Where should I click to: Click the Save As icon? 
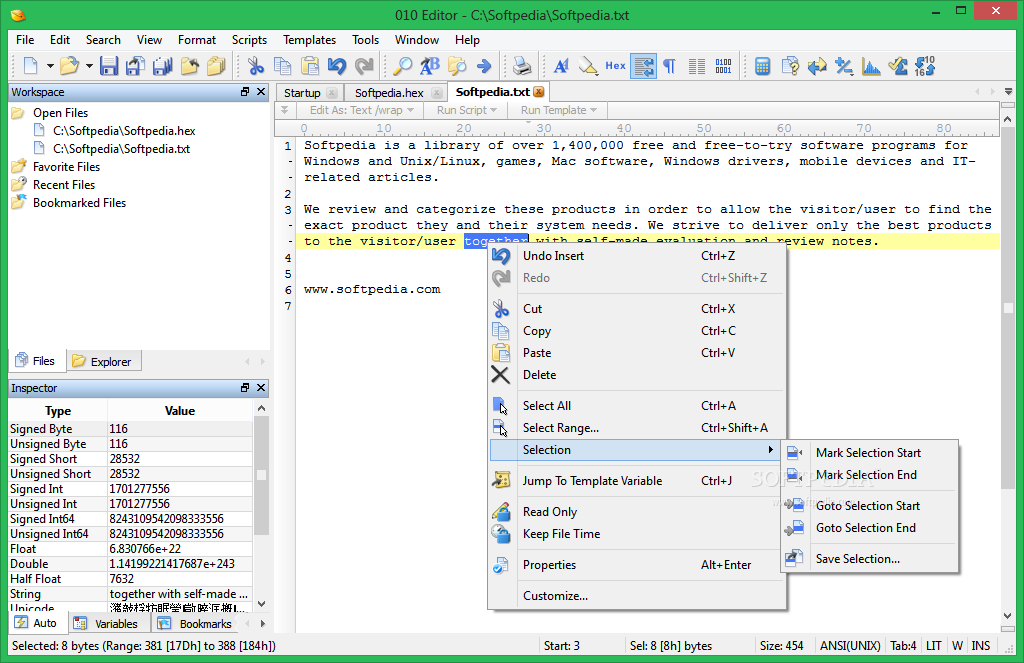click(135, 66)
